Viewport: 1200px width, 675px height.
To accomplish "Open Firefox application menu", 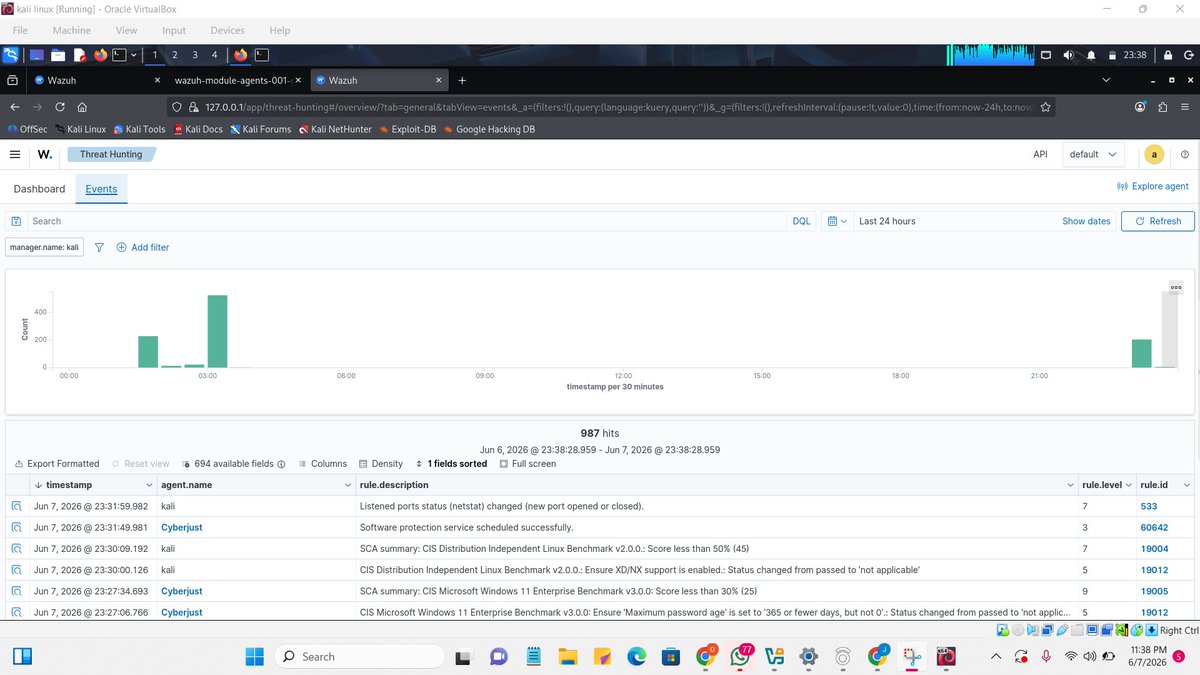I will [x=1185, y=107].
